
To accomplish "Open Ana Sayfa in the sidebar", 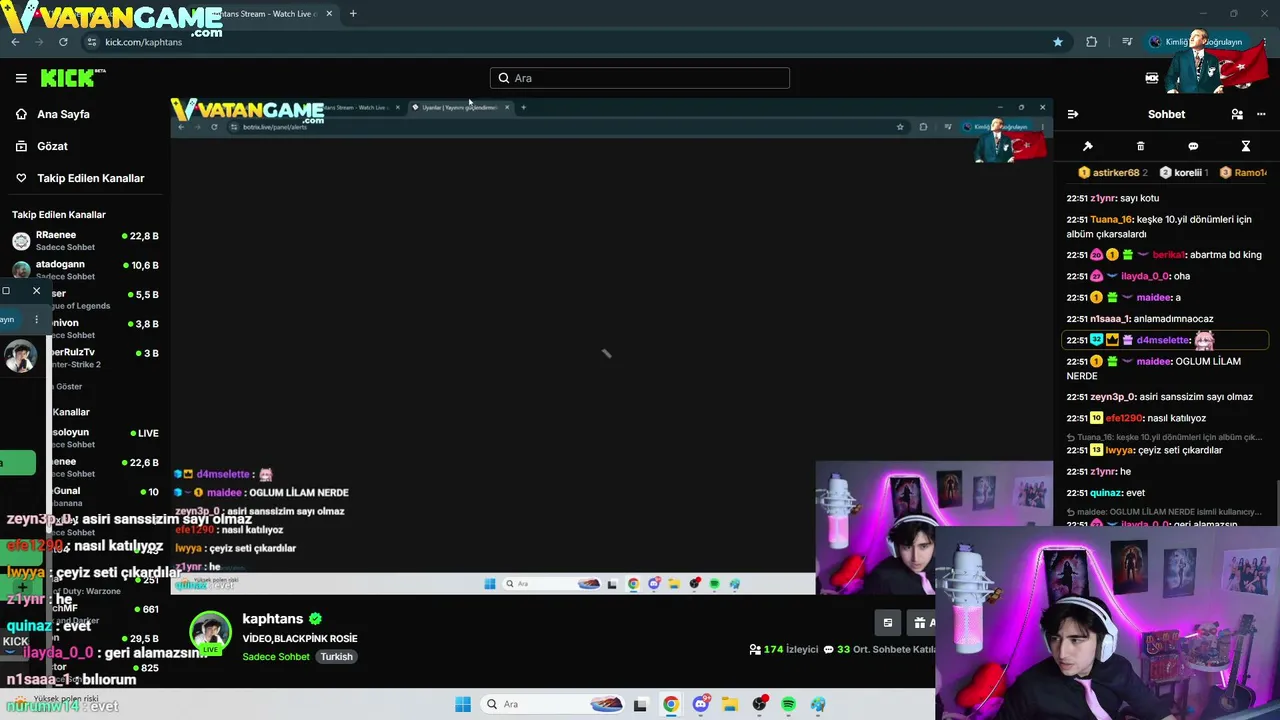I will [64, 114].
